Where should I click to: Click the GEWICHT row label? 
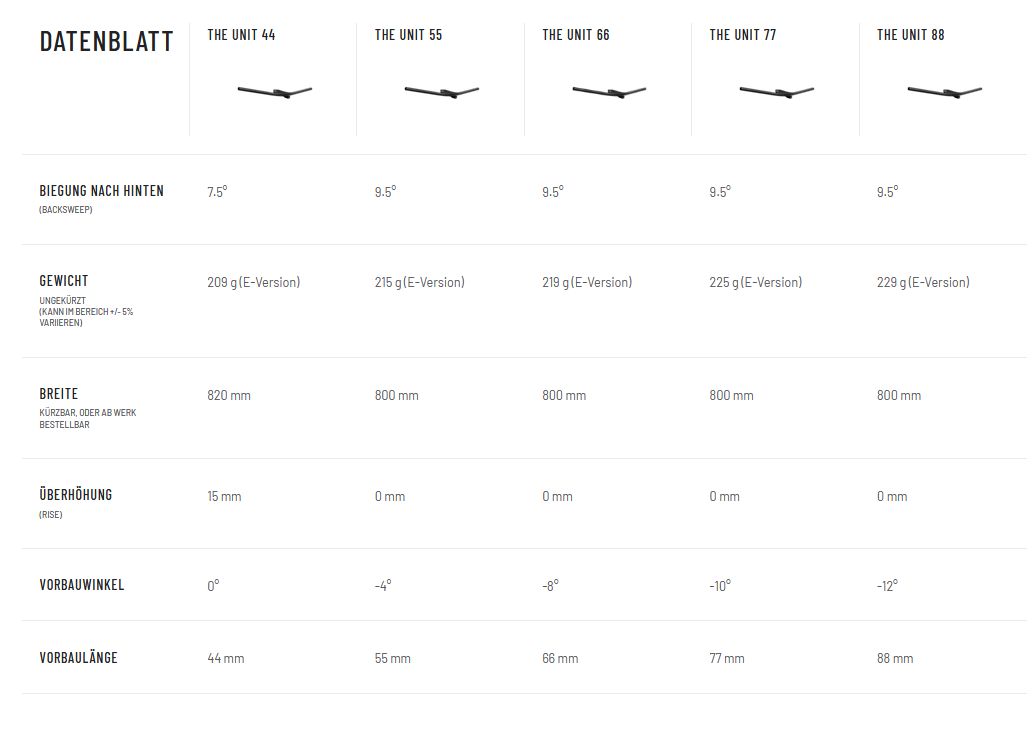click(x=64, y=281)
